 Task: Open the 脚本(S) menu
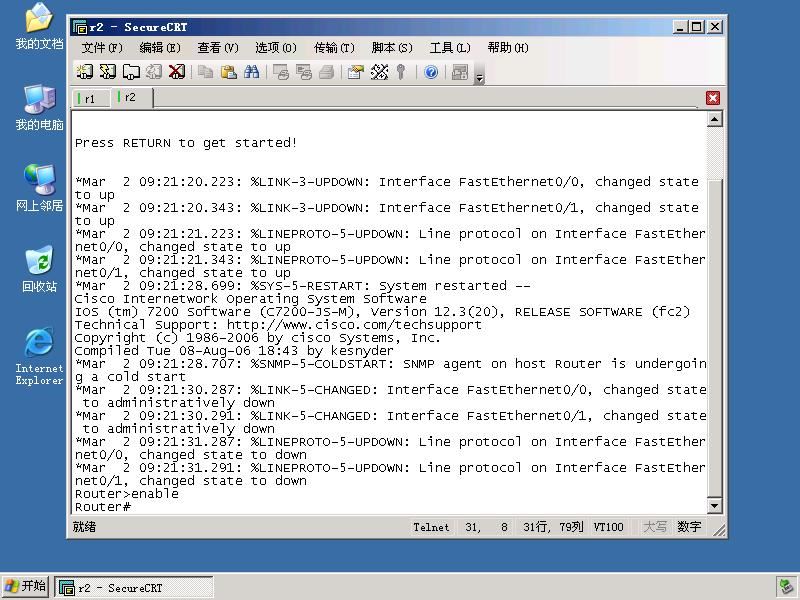coord(392,48)
